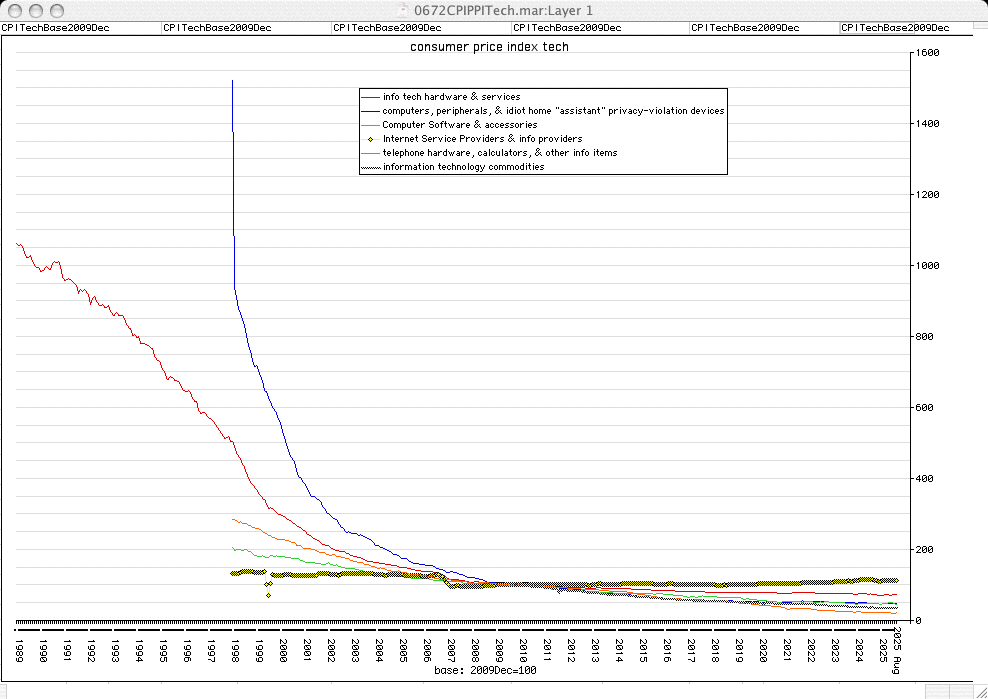Click the green zoom window button
988x699 pixels.
tap(56, 10)
